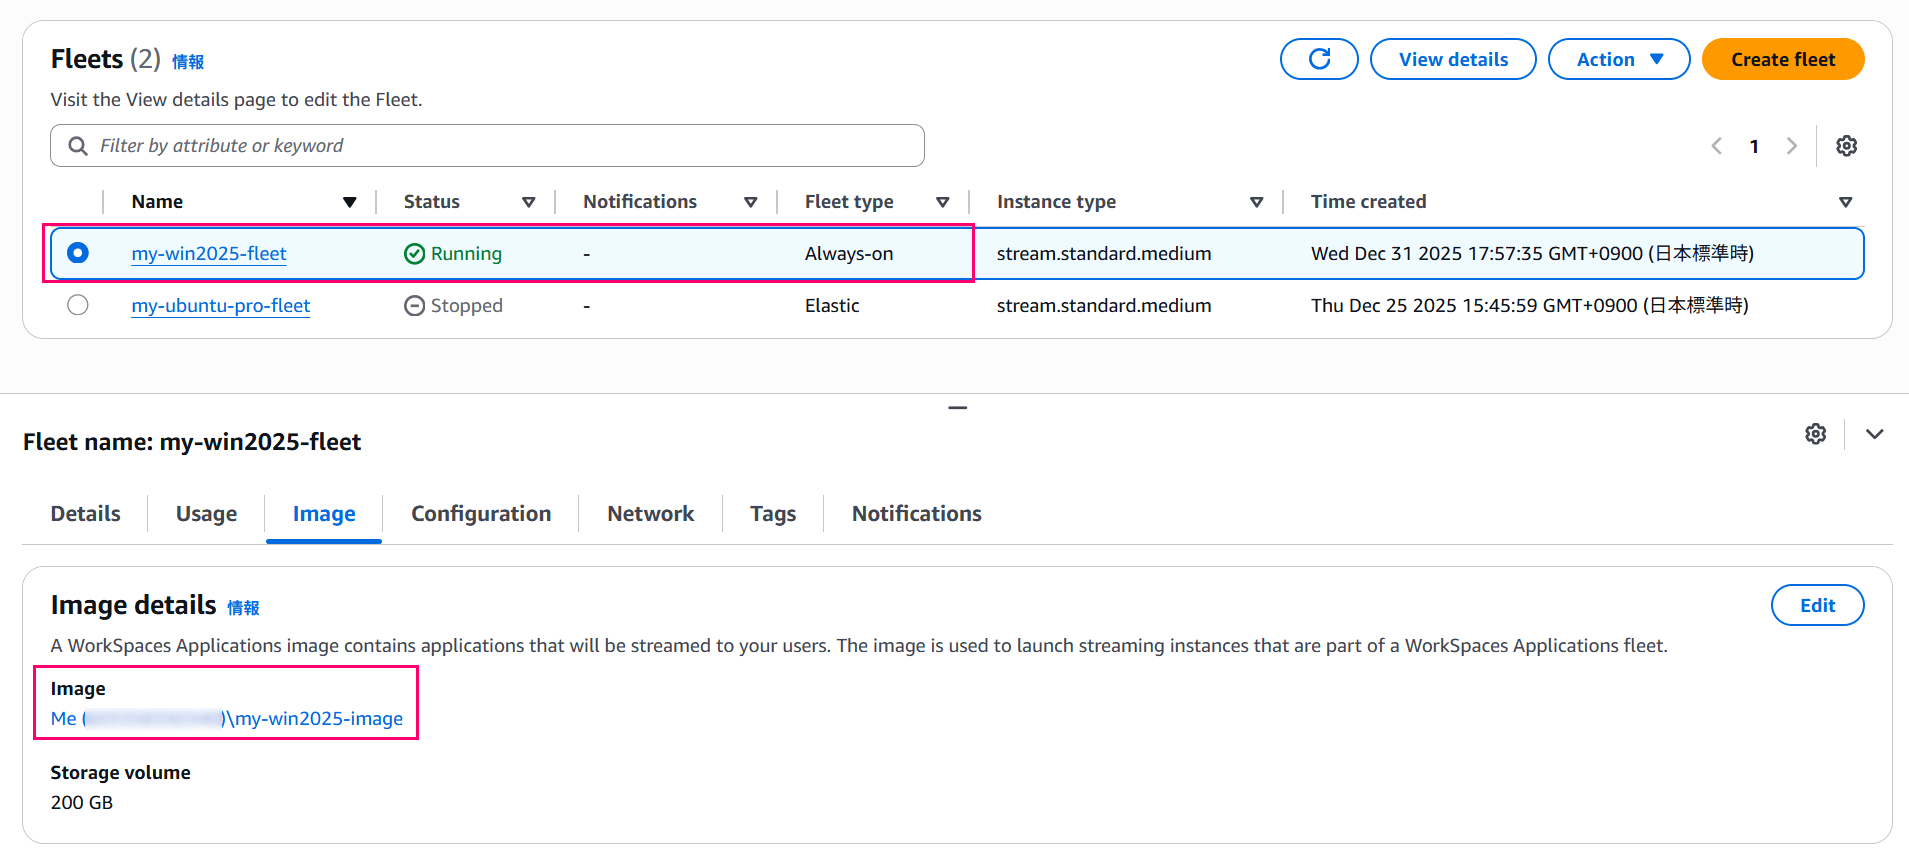Click the Running status check icon
This screenshot has width=1909, height=868.
[415, 254]
